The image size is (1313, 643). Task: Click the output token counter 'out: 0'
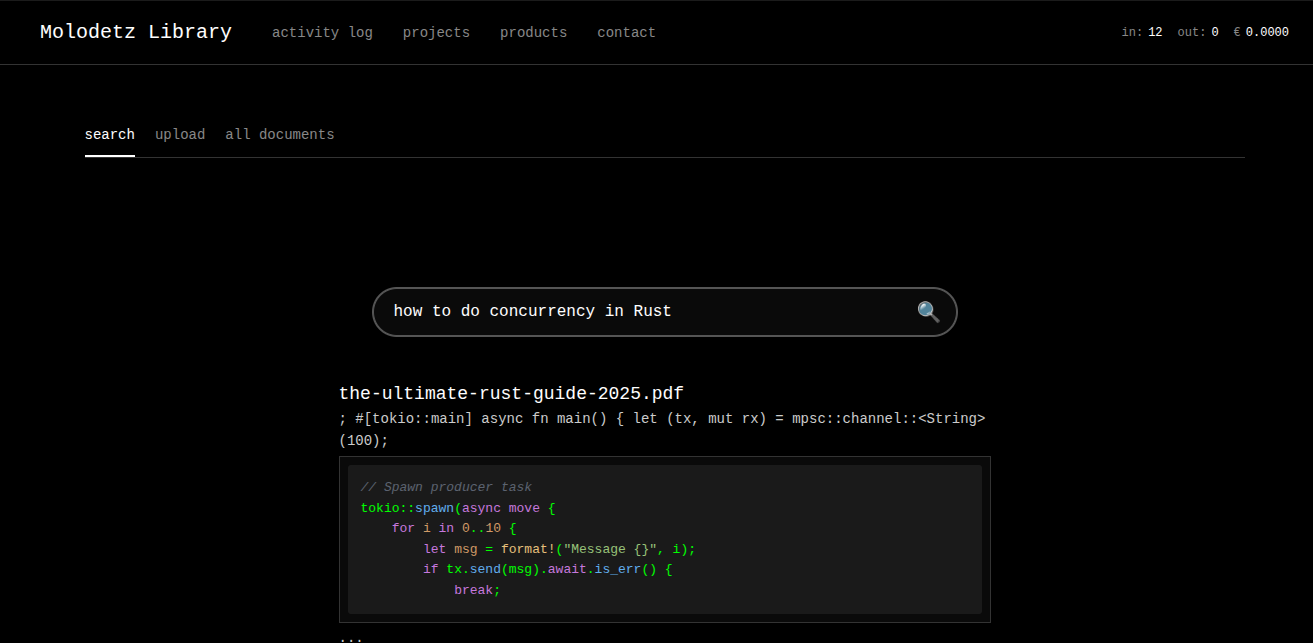coord(1197,32)
